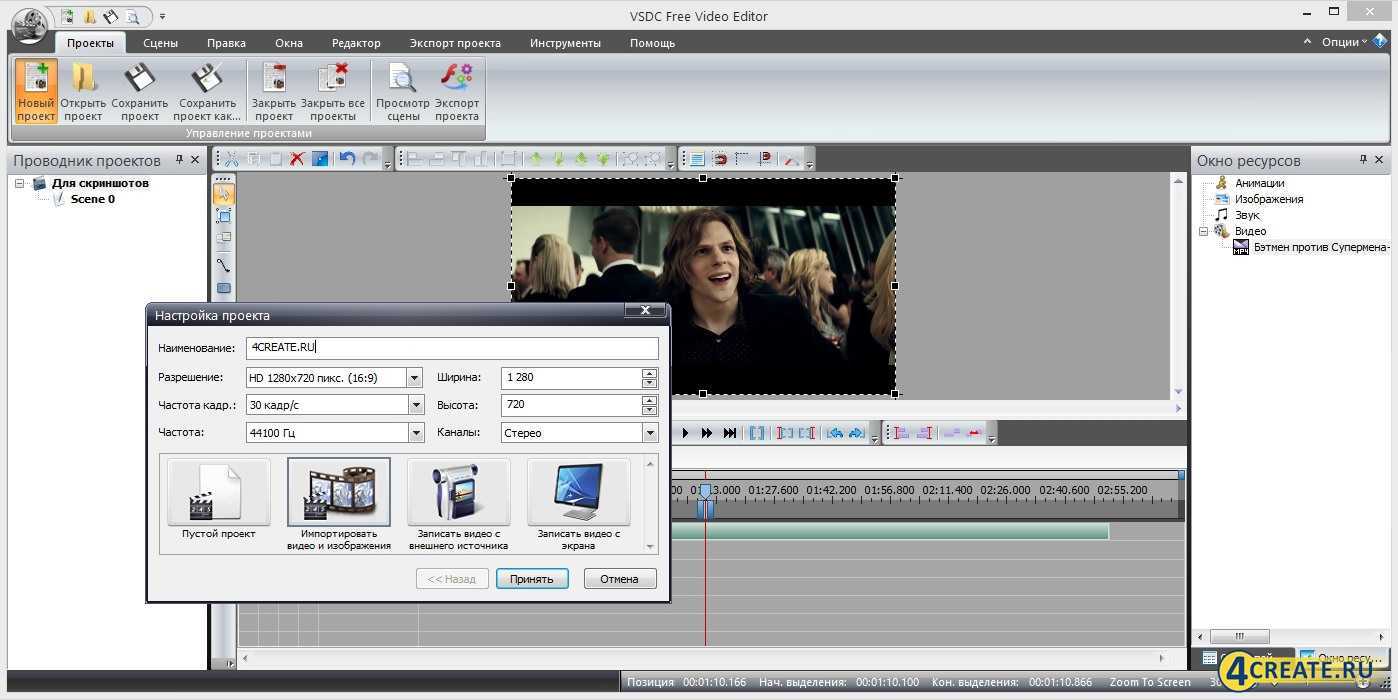Open the Инструменты ribbon tab
1398x700 pixels.
566,43
